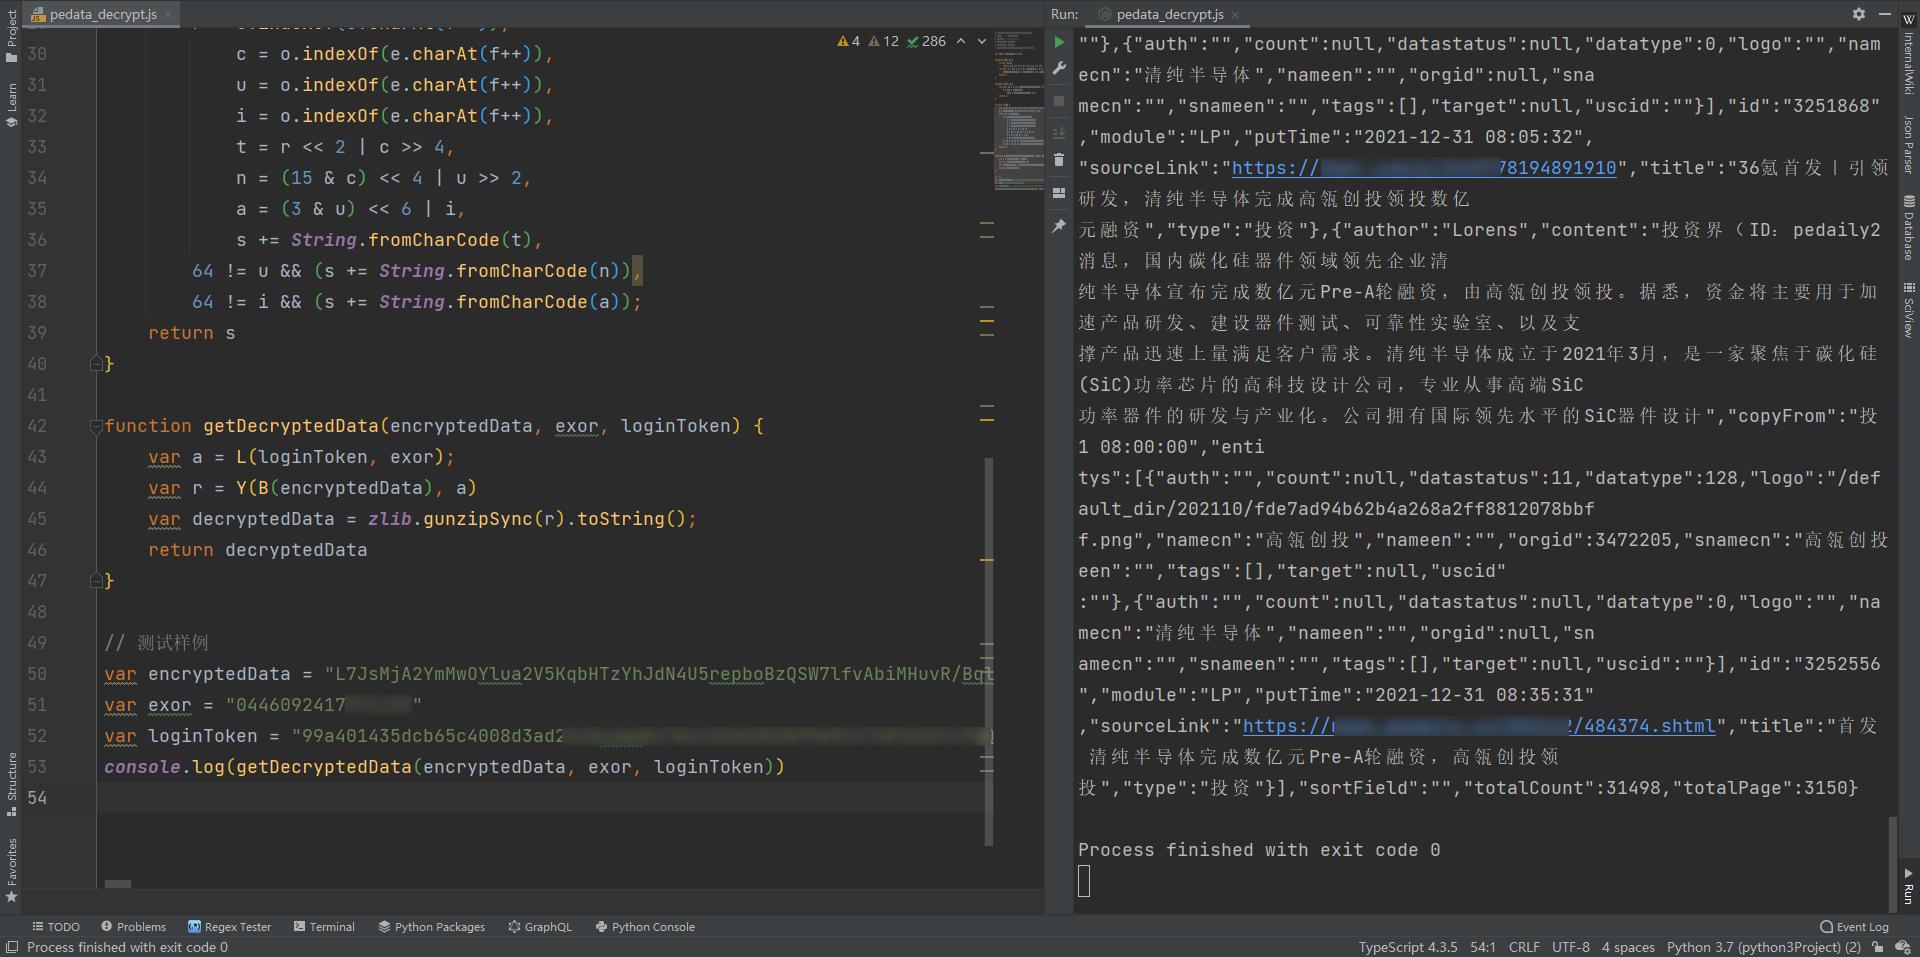This screenshot has width=1920, height=957.
Task: Jump to next highlighted error arrow
Action: coord(982,41)
